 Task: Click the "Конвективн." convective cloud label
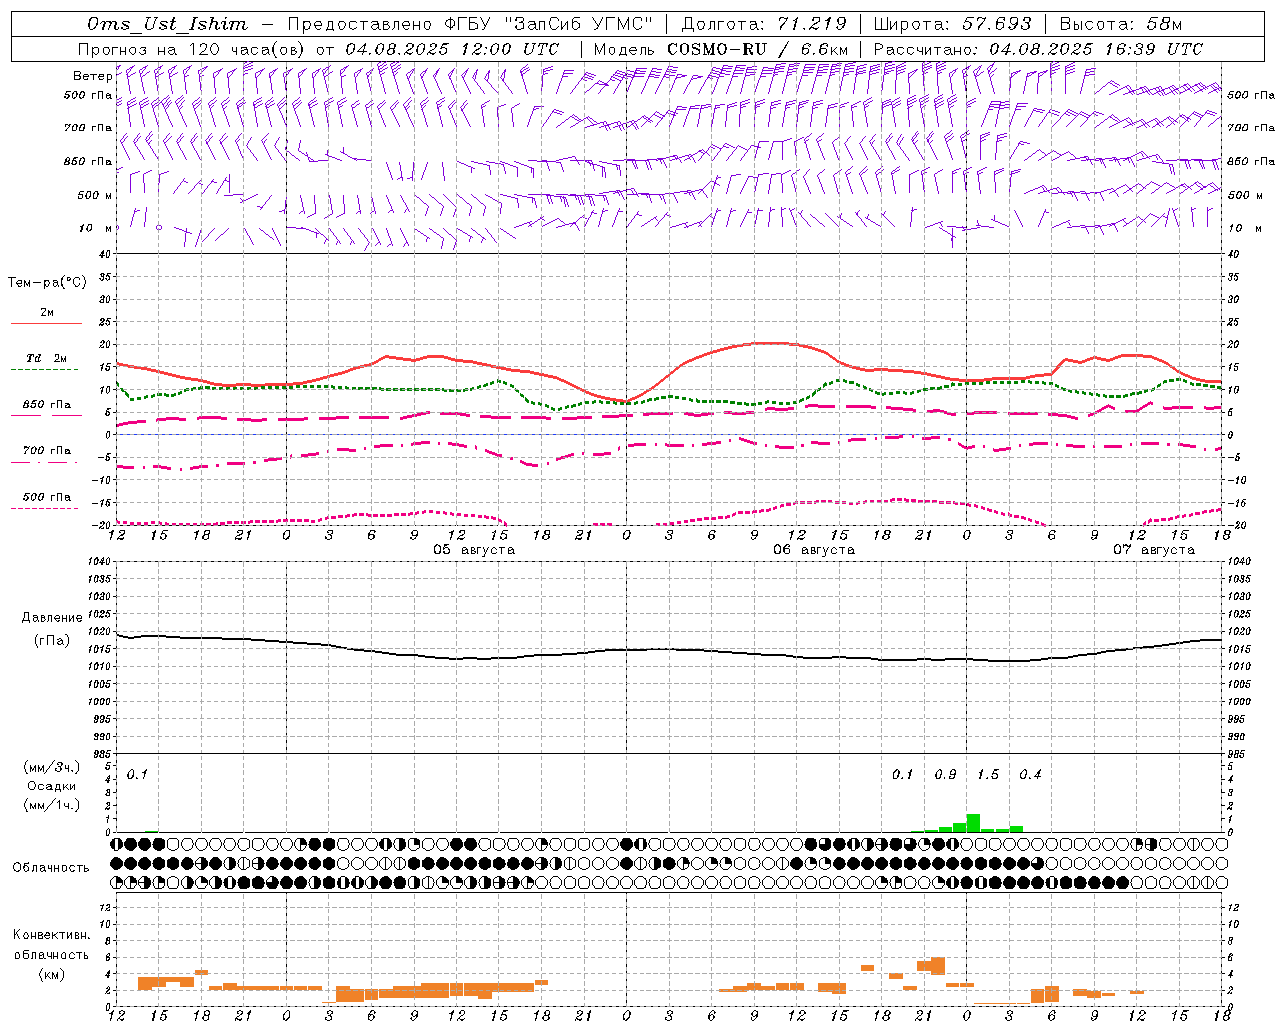coord(51,935)
